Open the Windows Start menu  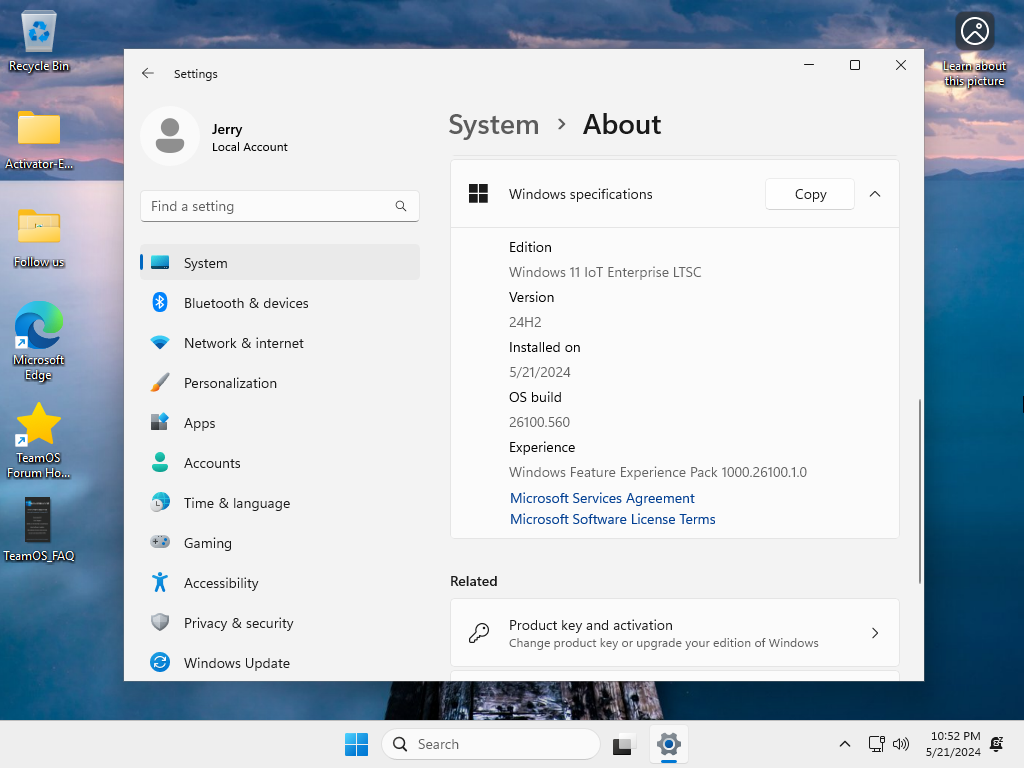pos(357,744)
